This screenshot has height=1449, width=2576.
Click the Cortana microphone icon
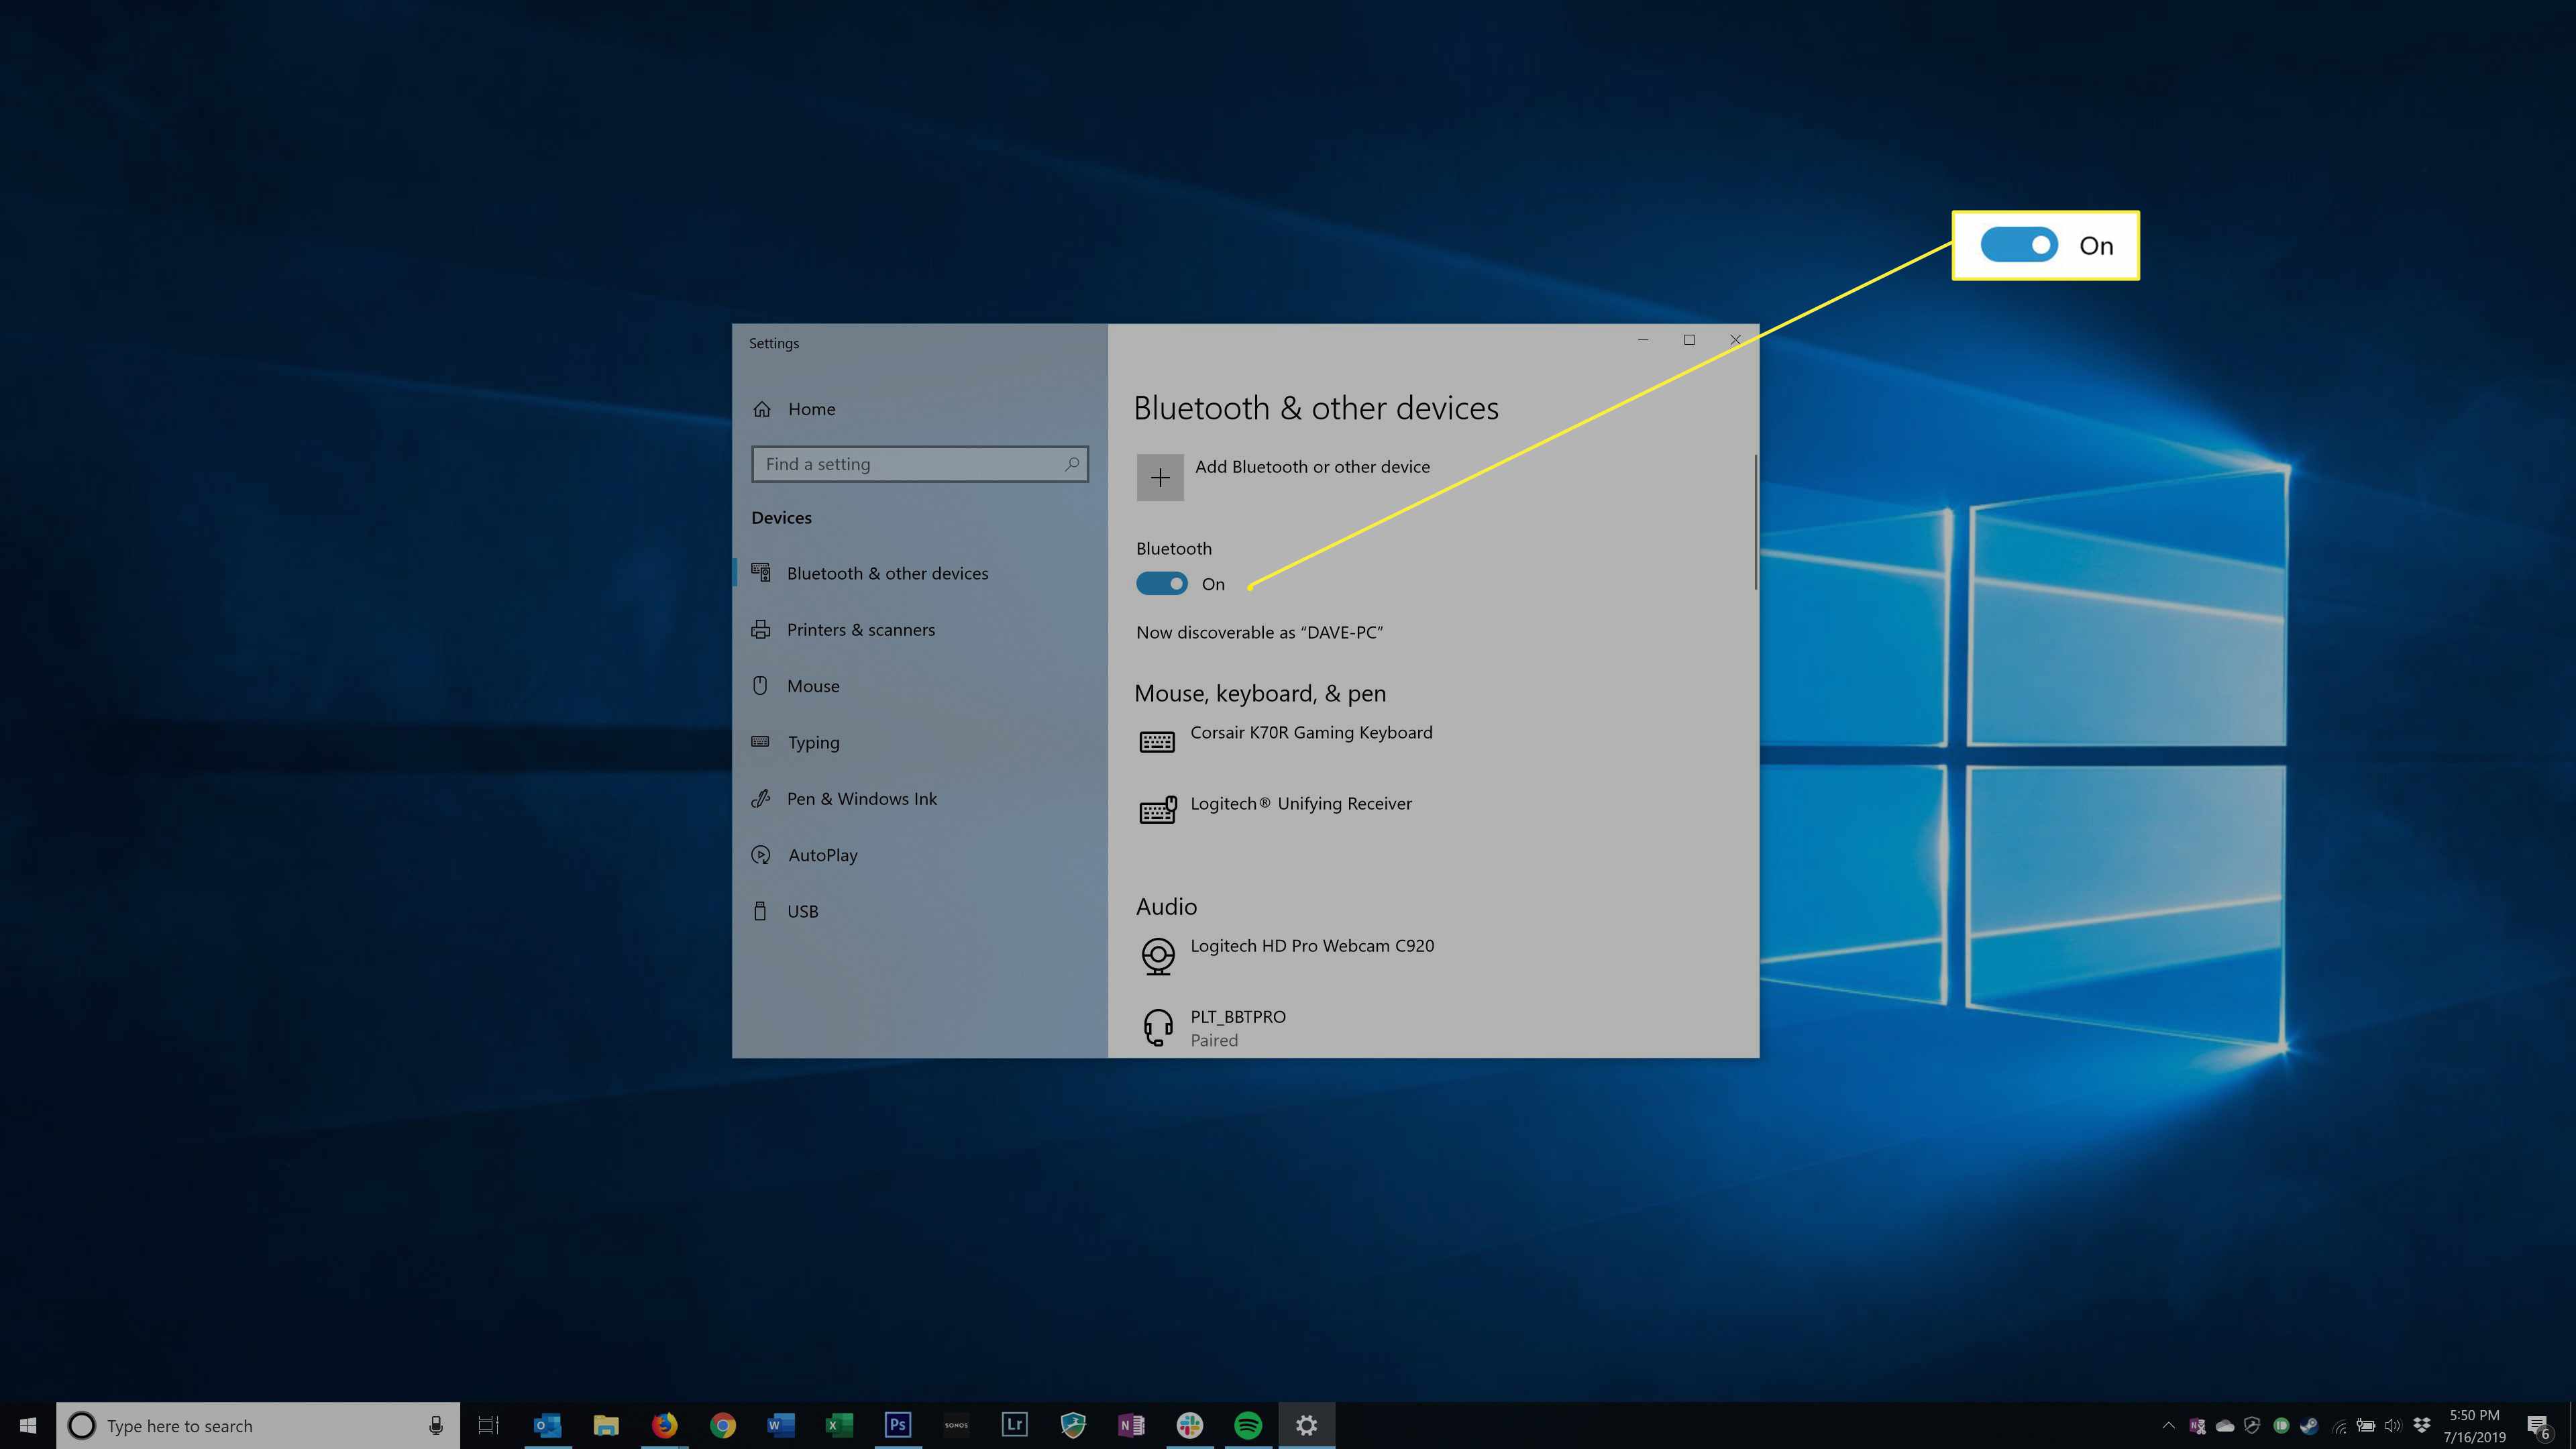(436, 1426)
